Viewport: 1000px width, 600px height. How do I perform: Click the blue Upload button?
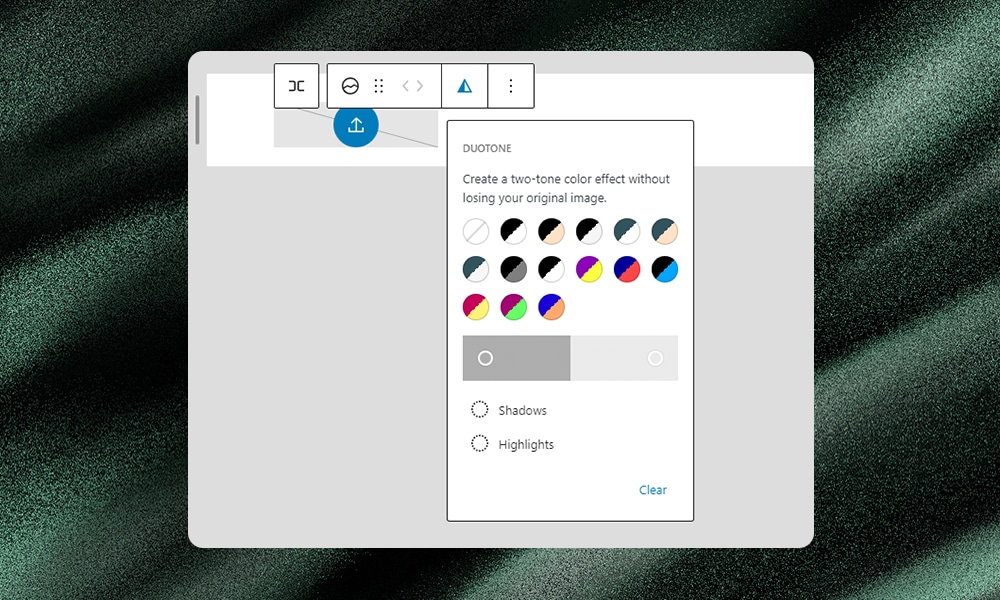(356, 125)
